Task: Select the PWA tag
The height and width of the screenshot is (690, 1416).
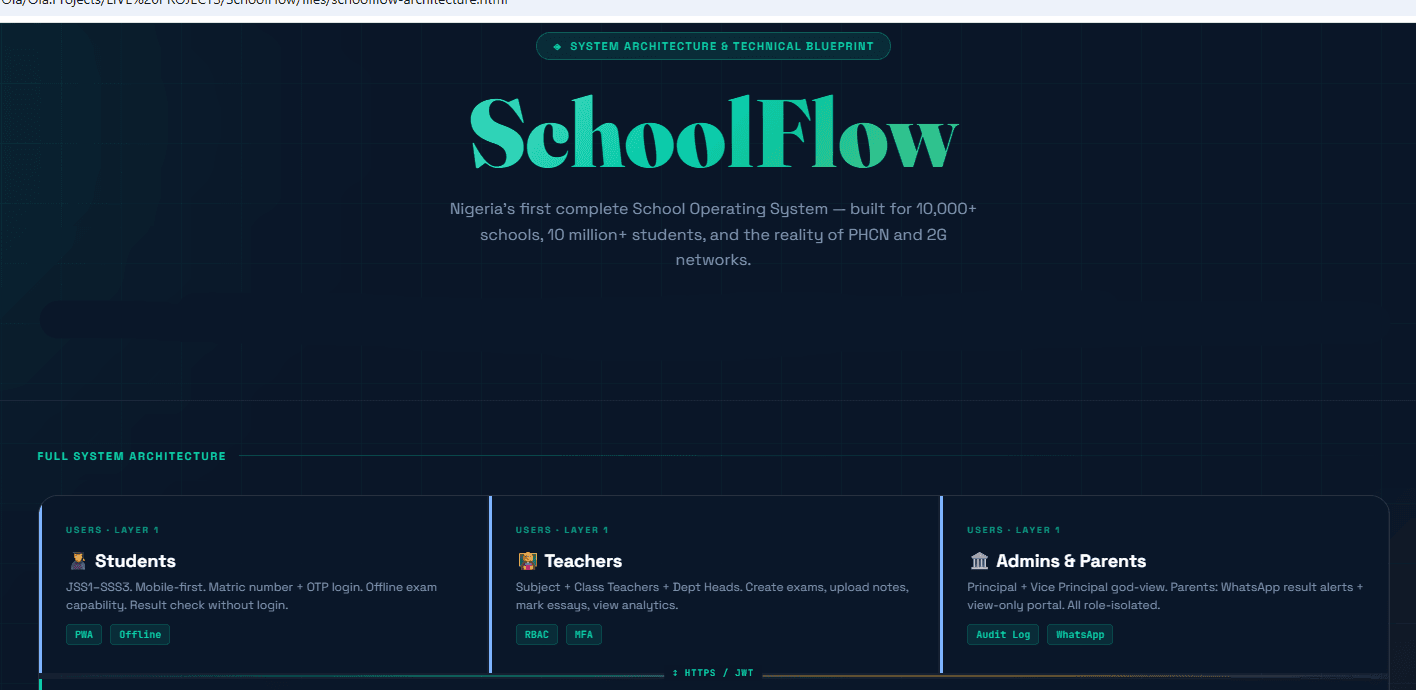Action: pyautogui.click(x=84, y=635)
